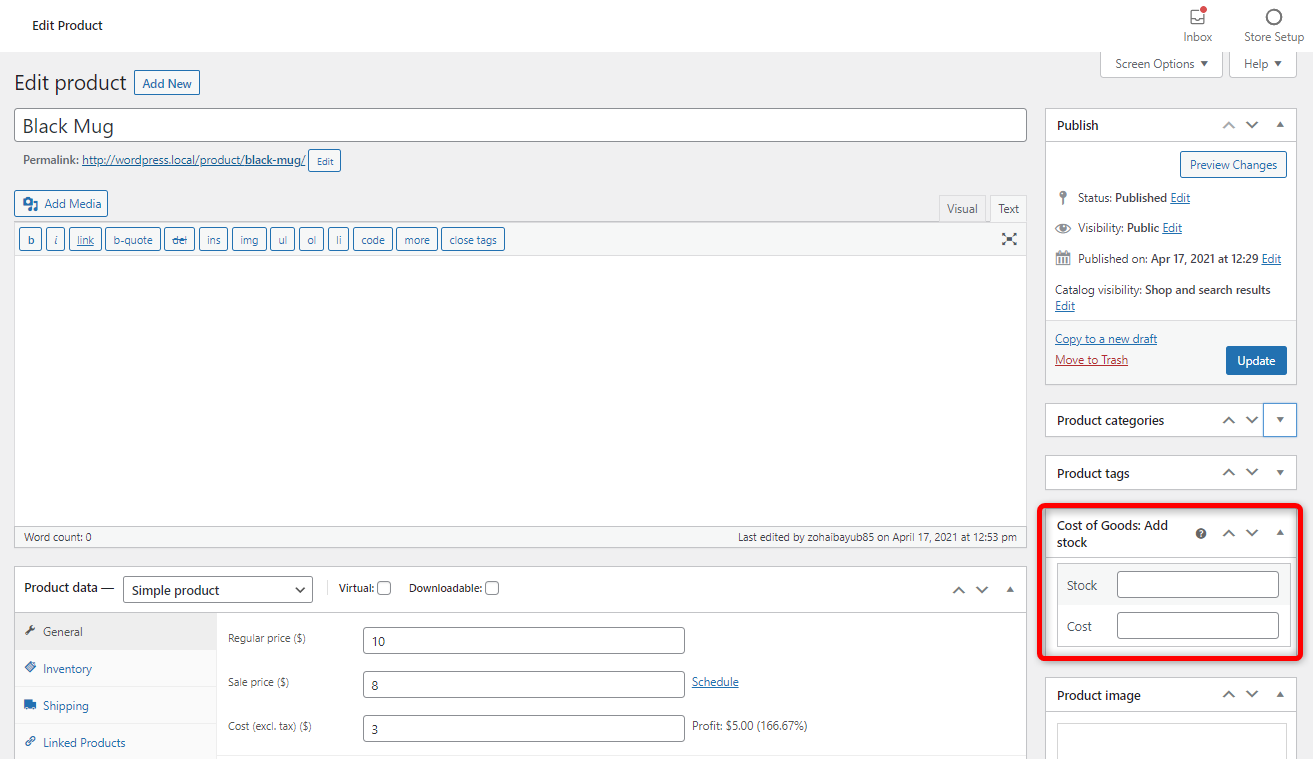Image resolution: width=1313 pixels, height=759 pixels.
Task: Move Product image panel up
Action: [1229, 695]
